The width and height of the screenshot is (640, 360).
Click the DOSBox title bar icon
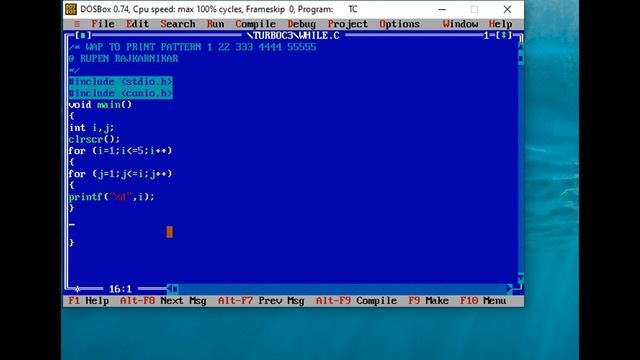(71, 9)
